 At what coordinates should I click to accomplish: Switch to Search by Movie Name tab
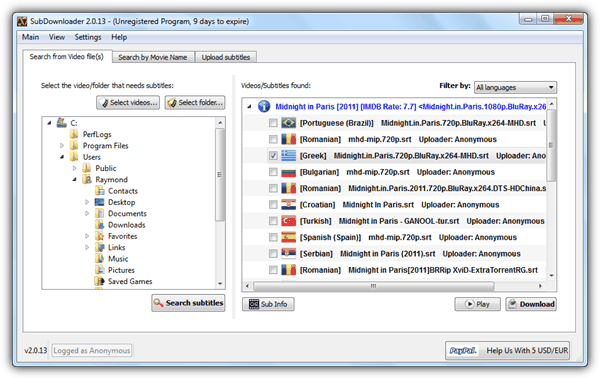coord(153,57)
